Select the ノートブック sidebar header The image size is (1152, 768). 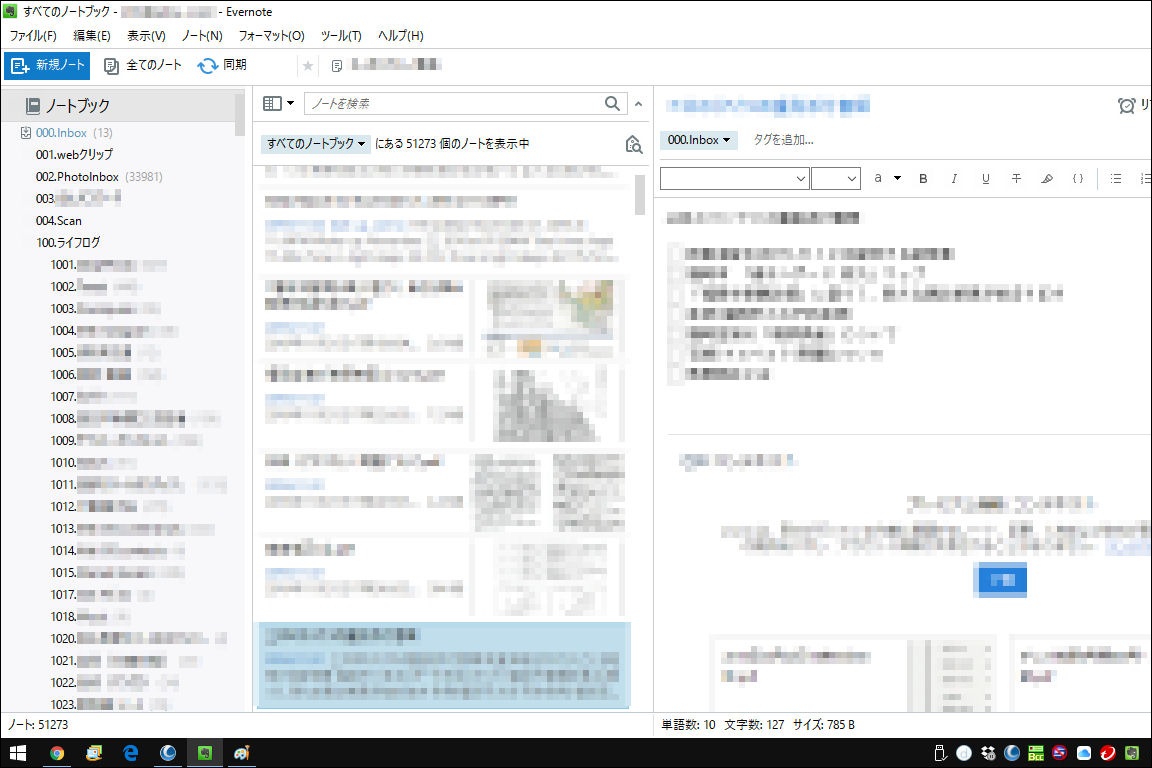click(119, 106)
